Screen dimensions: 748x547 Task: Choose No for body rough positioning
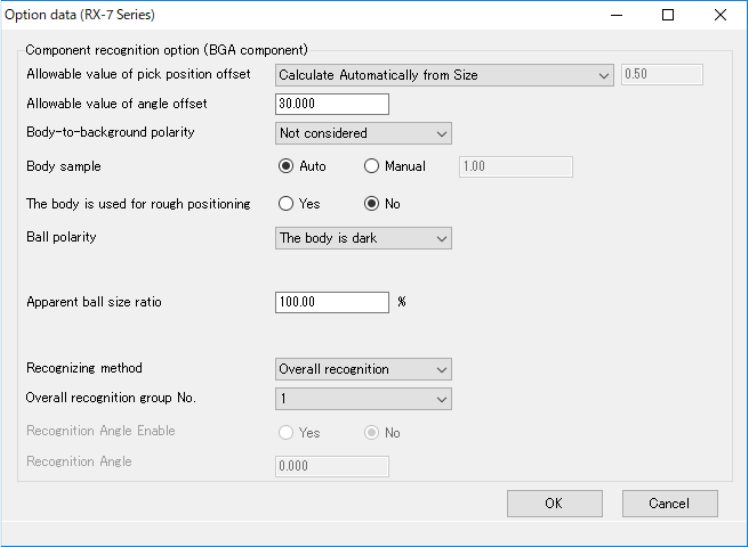(x=372, y=204)
